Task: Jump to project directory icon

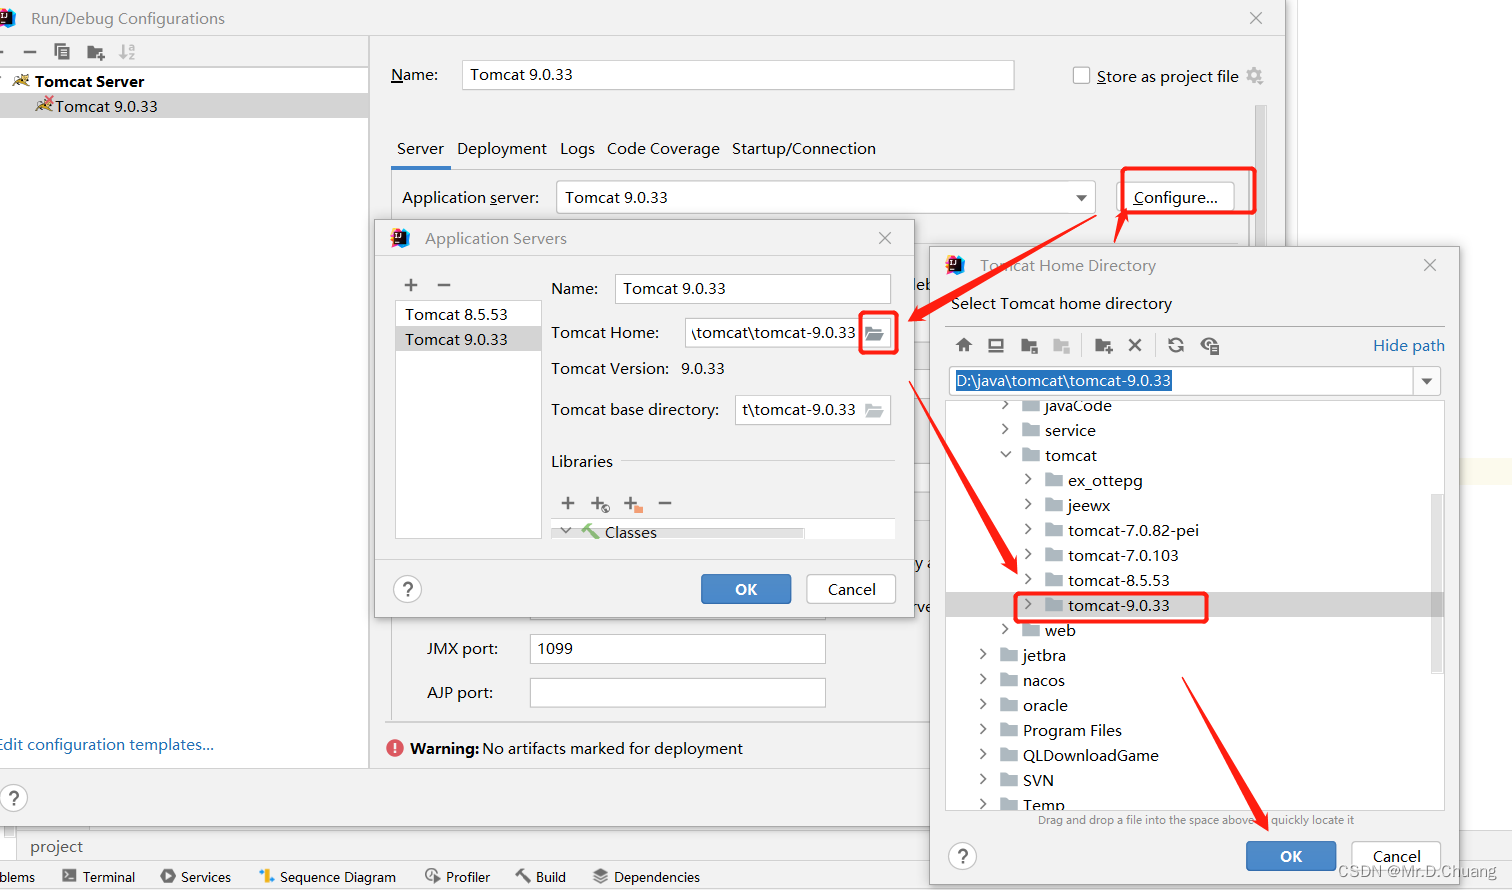Action: coord(1029,345)
